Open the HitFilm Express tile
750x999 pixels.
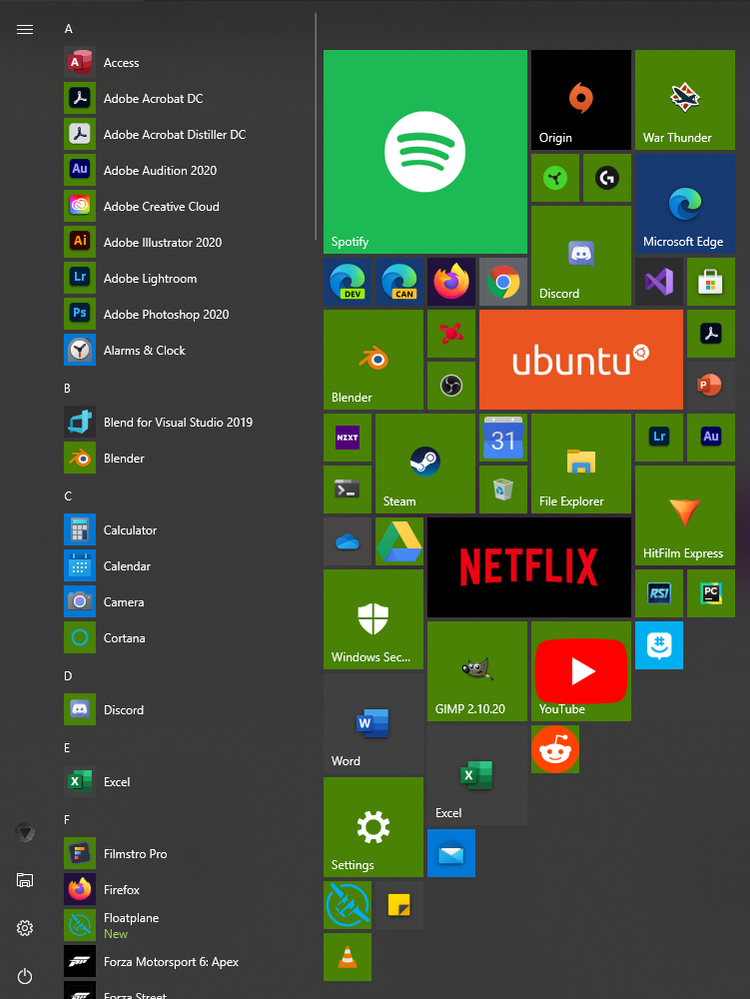pyautogui.click(x=685, y=515)
